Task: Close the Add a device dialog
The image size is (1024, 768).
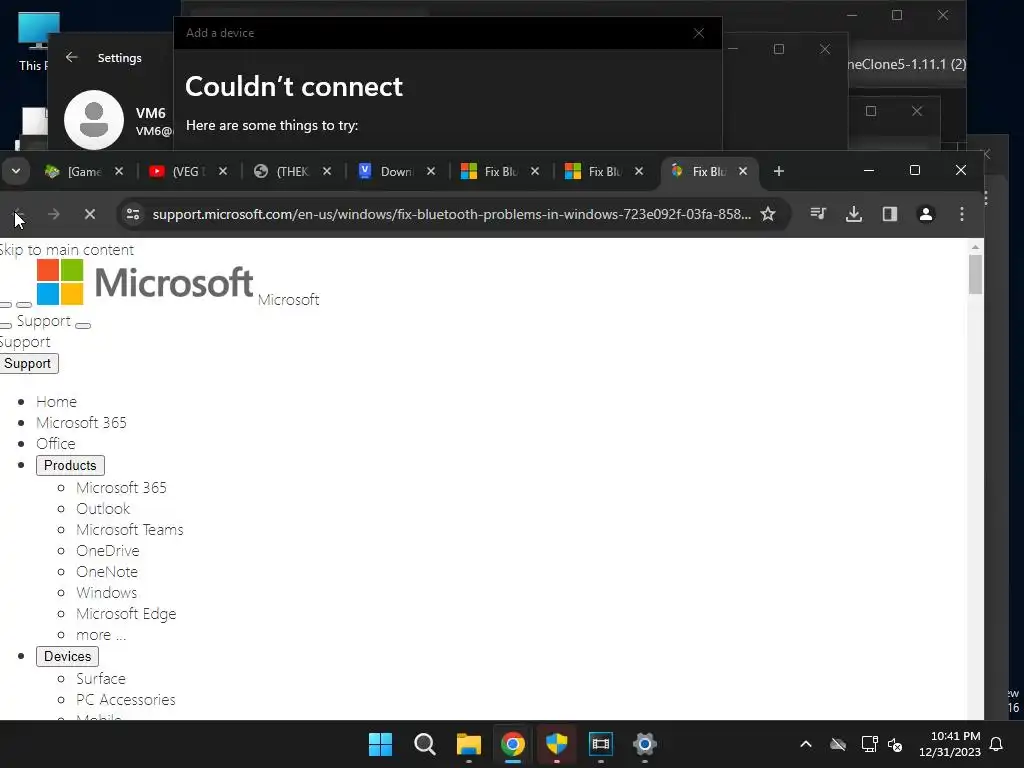Action: (699, 33)
